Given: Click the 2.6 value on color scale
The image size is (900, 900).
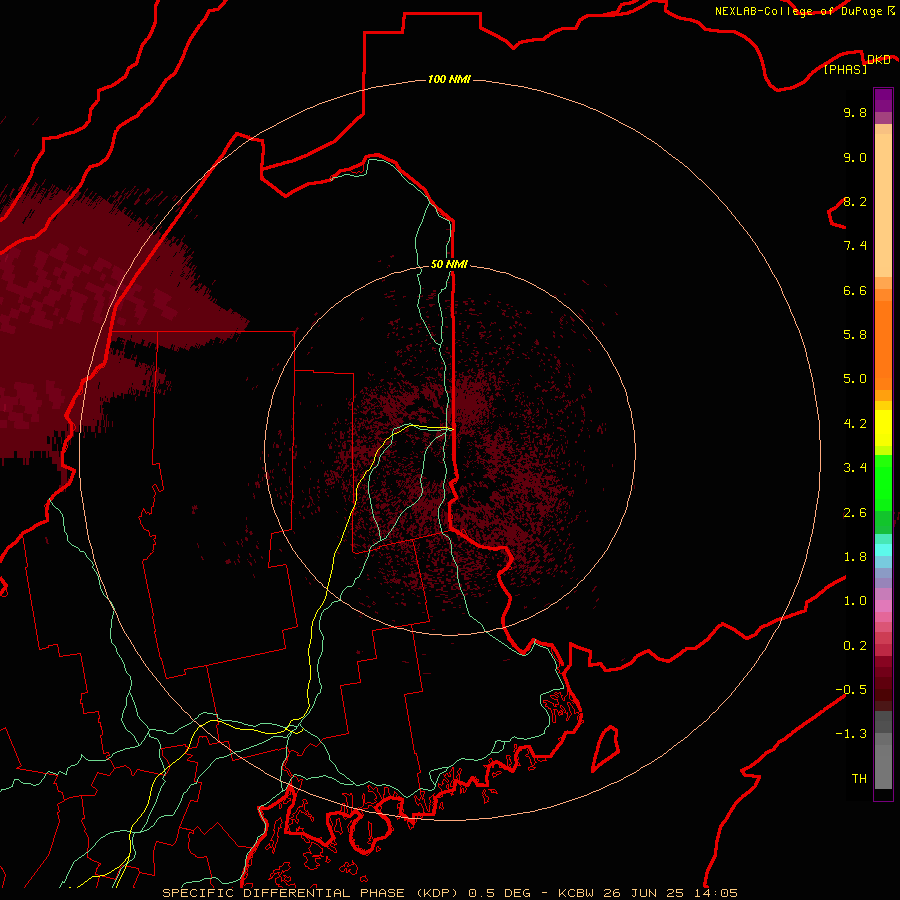Looking at the screenshot, I should (855, 512).
